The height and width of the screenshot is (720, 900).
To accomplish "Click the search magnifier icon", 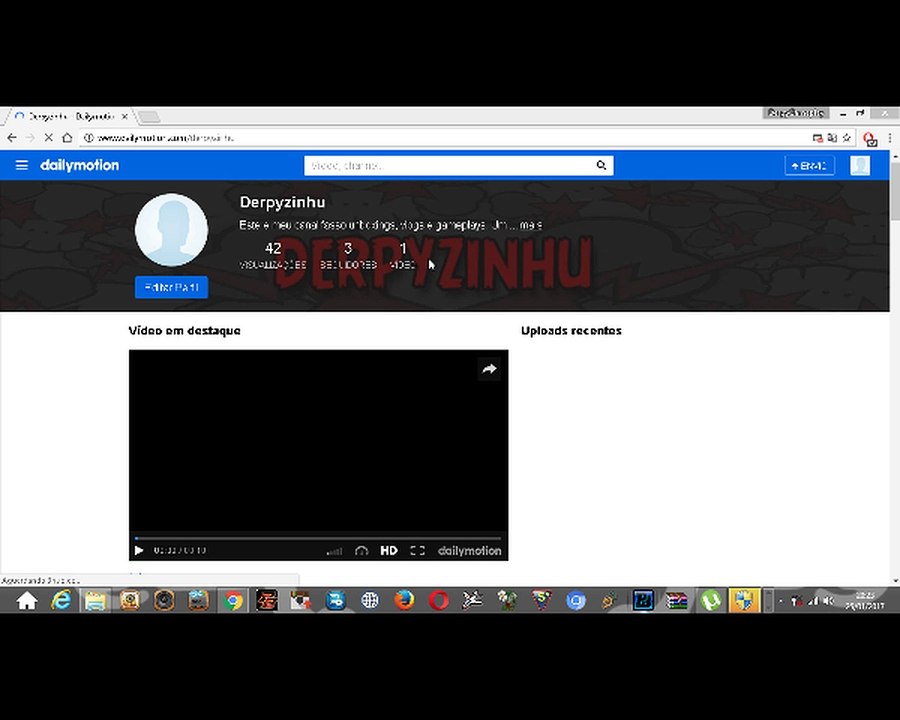I will 601,165.
